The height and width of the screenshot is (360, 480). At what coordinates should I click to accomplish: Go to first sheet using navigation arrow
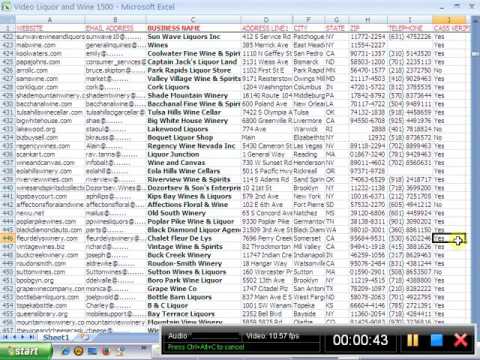[x=5, y=337]
